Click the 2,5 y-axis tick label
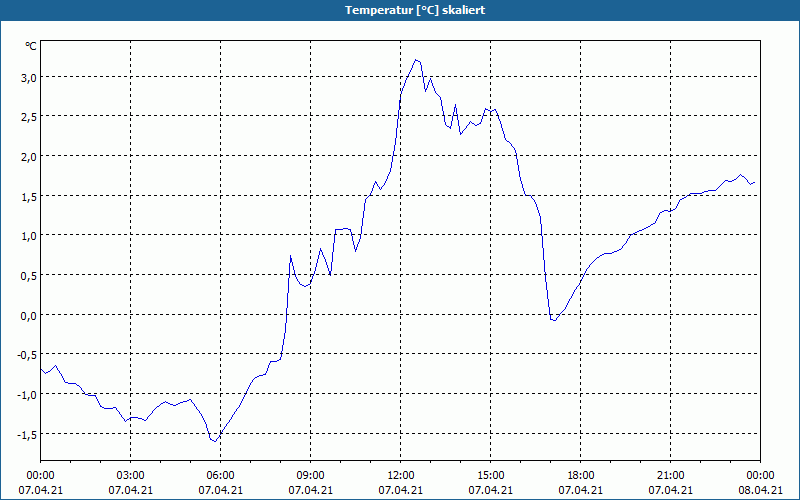Screen dimensions: 800x500 click(x=29, y=117)
